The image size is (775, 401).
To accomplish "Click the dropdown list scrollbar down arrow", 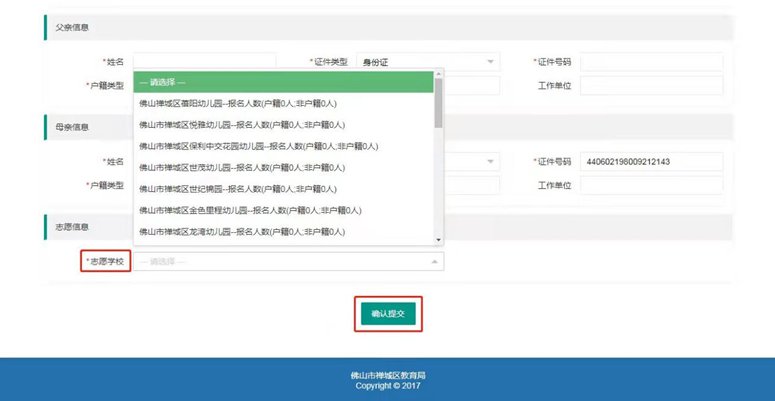I will [x=438, y=239].
